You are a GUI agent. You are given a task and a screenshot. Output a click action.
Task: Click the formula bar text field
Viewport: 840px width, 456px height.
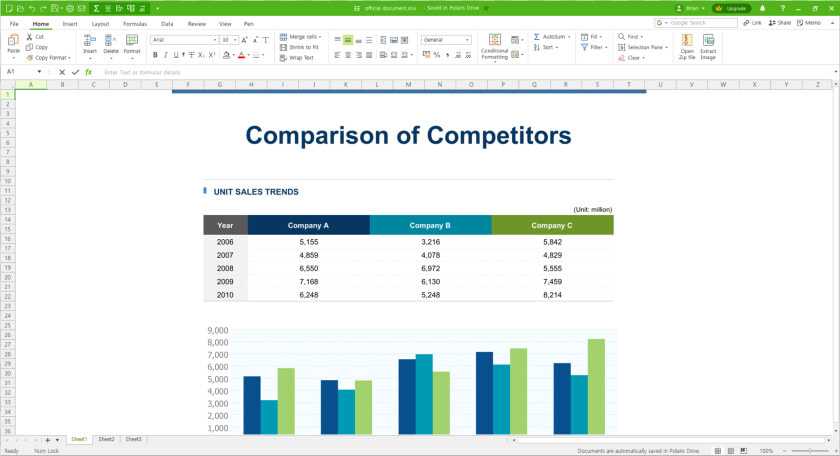[x=466, y=72]
